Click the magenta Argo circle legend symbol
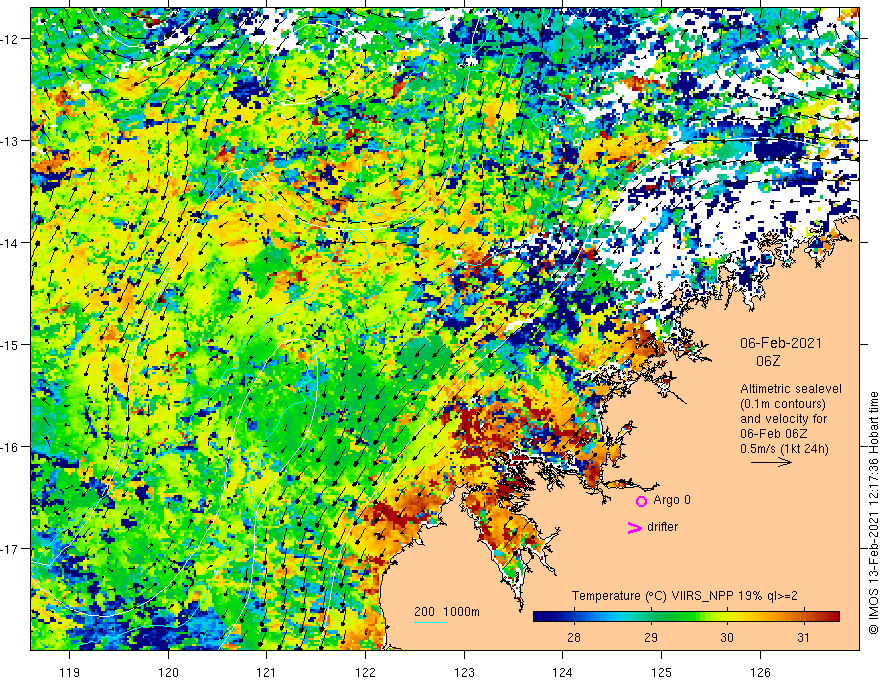The height and width of the screenshot is (680, 880). coord(641,501)
